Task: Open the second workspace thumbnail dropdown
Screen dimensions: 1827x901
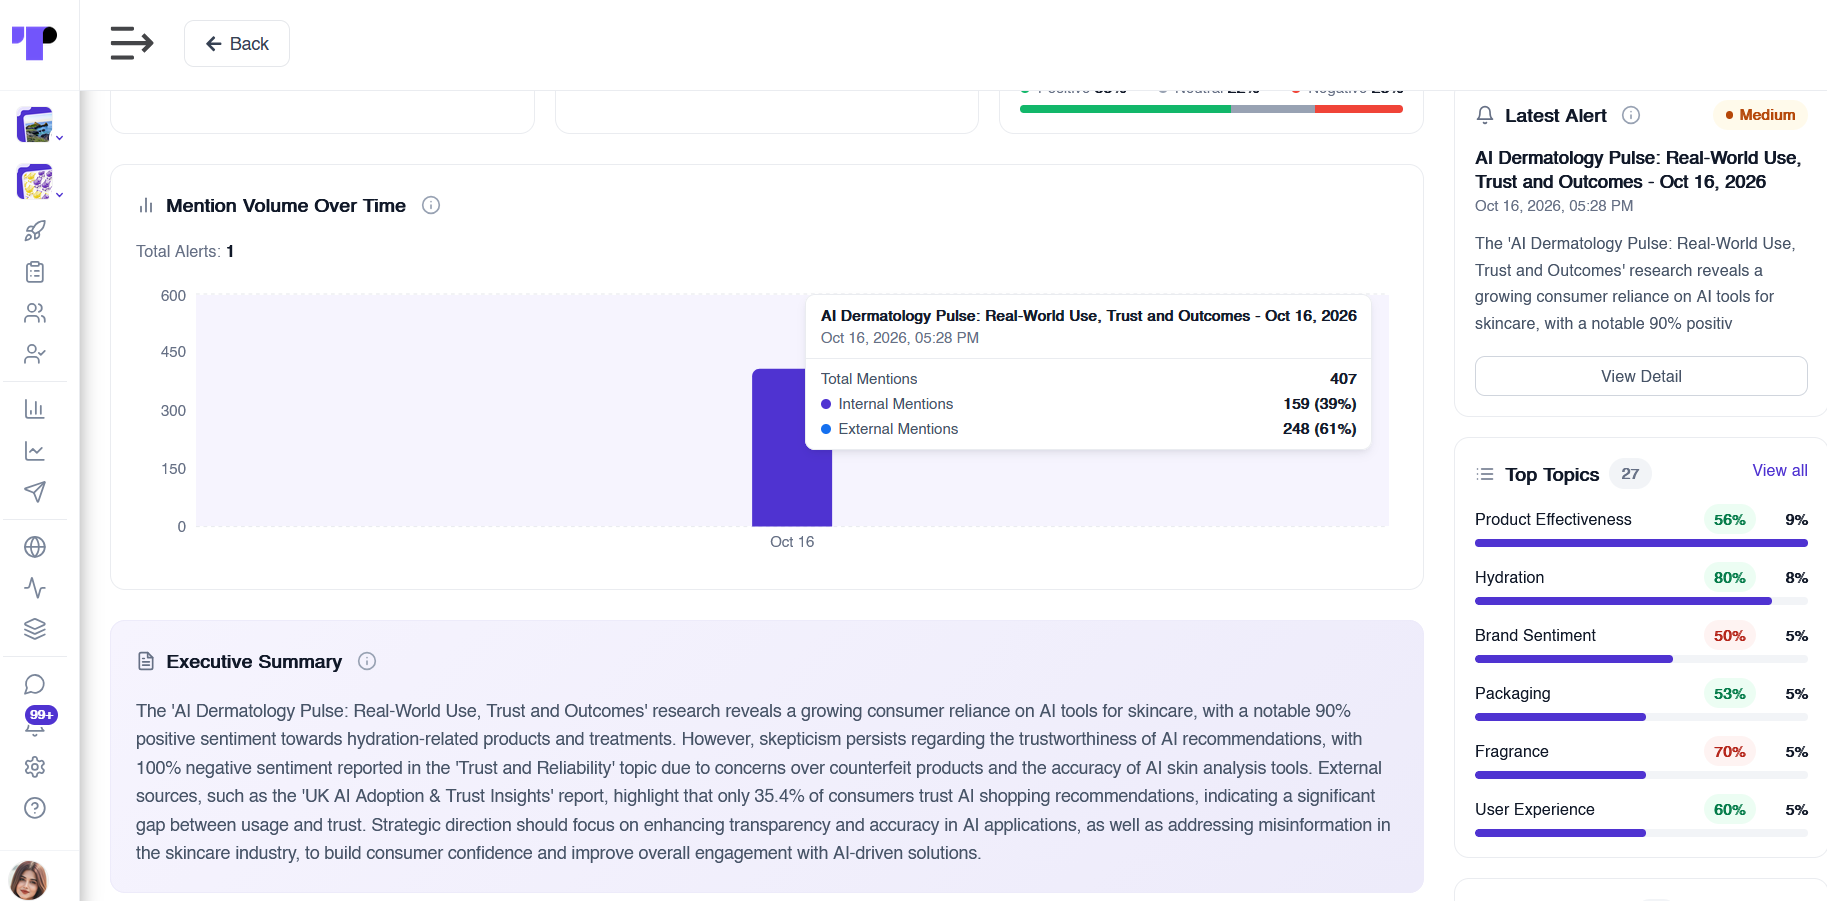Action: coord(38,183)
